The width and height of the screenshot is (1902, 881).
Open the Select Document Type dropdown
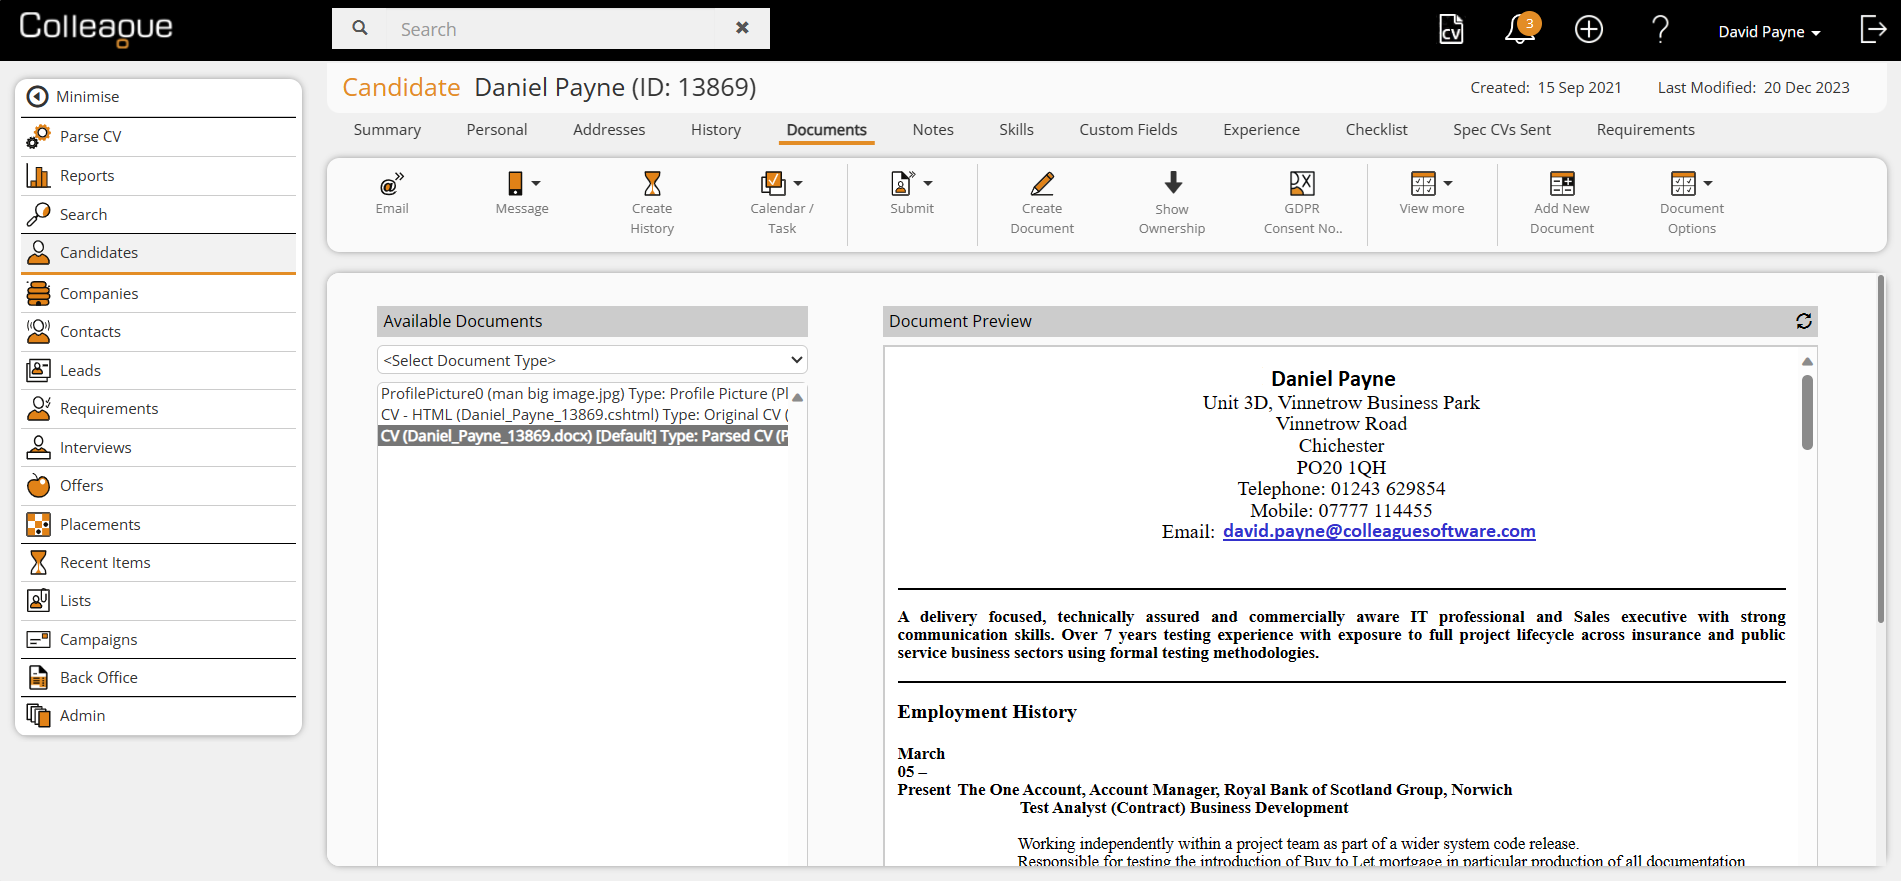point(592,360)
